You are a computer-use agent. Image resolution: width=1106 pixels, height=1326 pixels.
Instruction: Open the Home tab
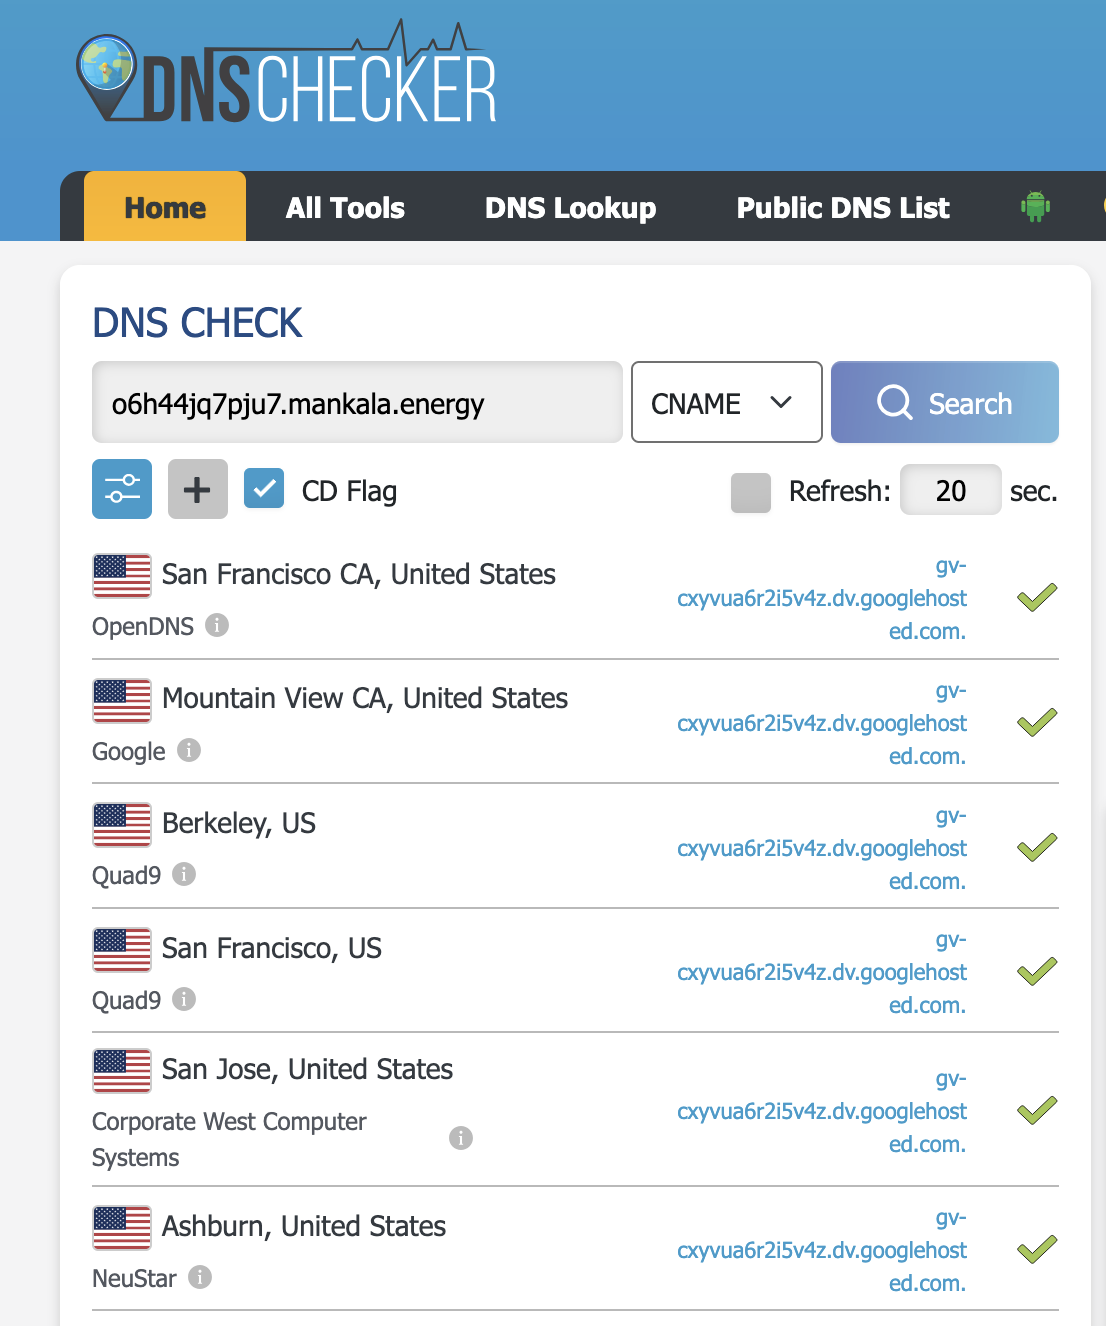tap(165, 207)
